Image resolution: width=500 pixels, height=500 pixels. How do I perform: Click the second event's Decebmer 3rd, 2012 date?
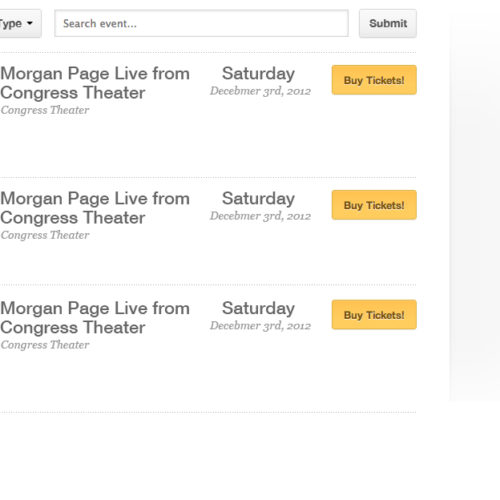click(260, 216)
